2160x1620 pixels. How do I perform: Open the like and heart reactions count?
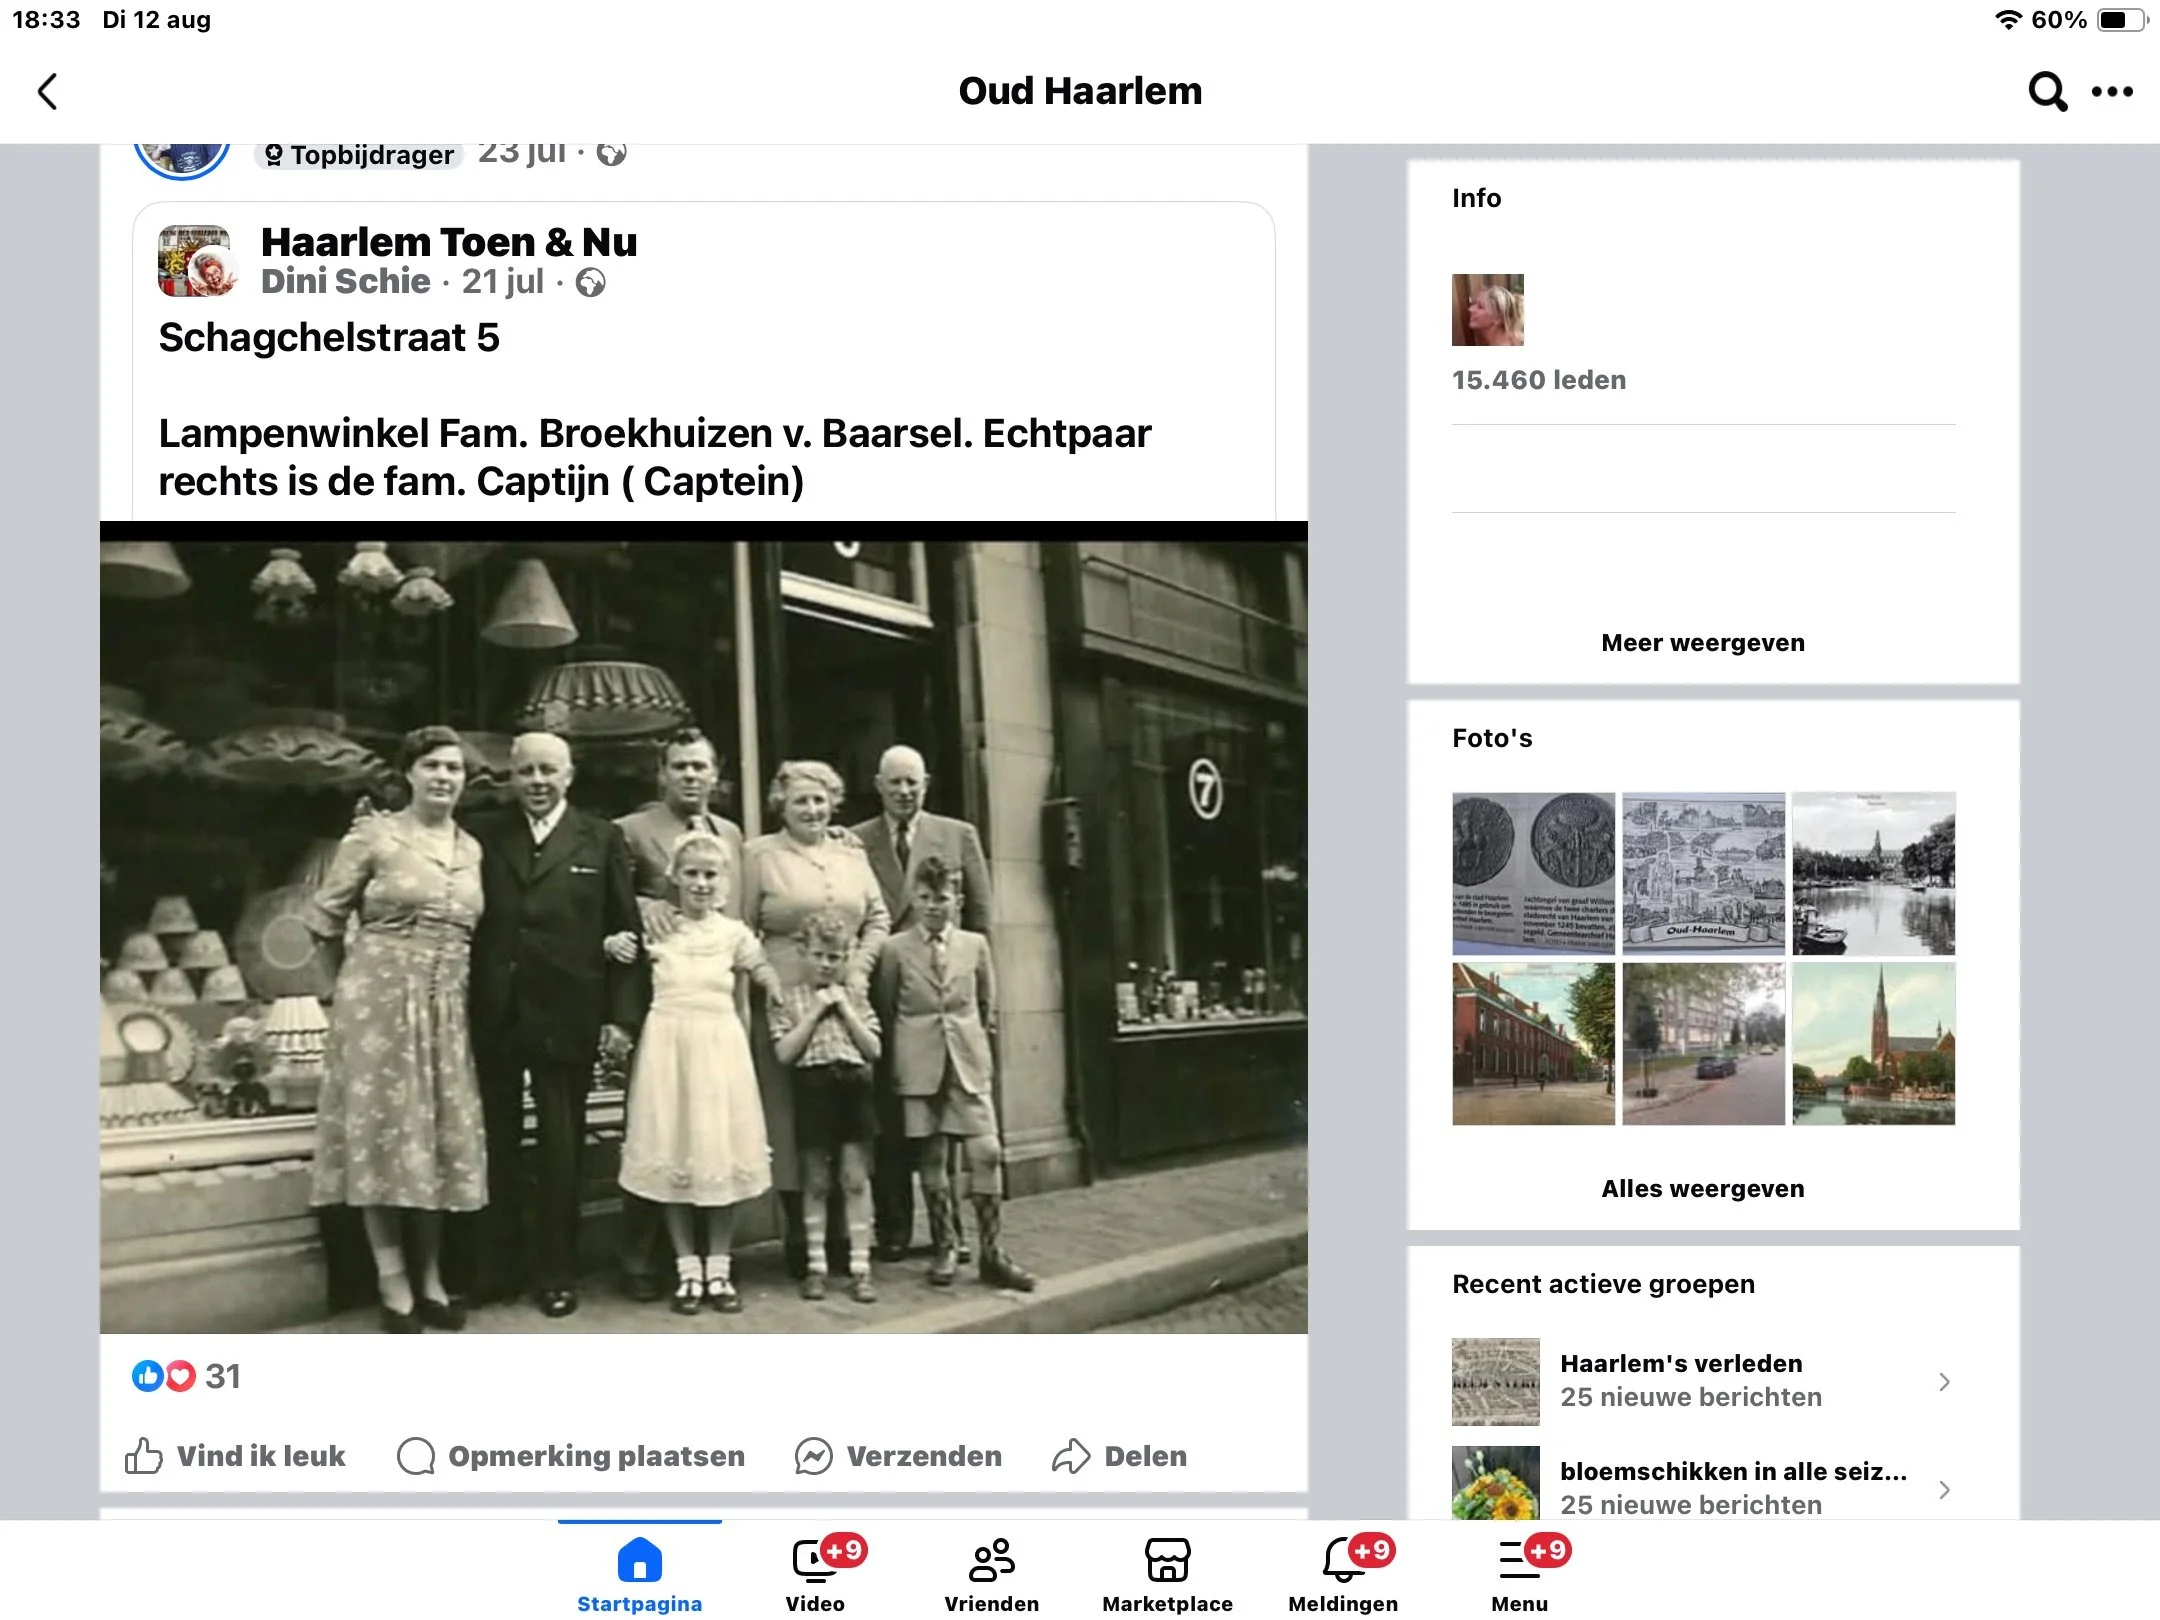(x=186, y=1377)
